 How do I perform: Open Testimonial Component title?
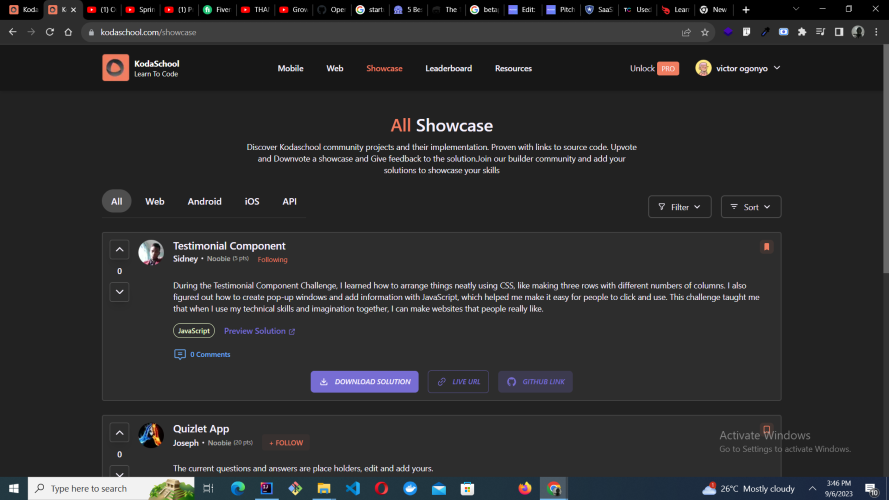click(x=229, y=245)
